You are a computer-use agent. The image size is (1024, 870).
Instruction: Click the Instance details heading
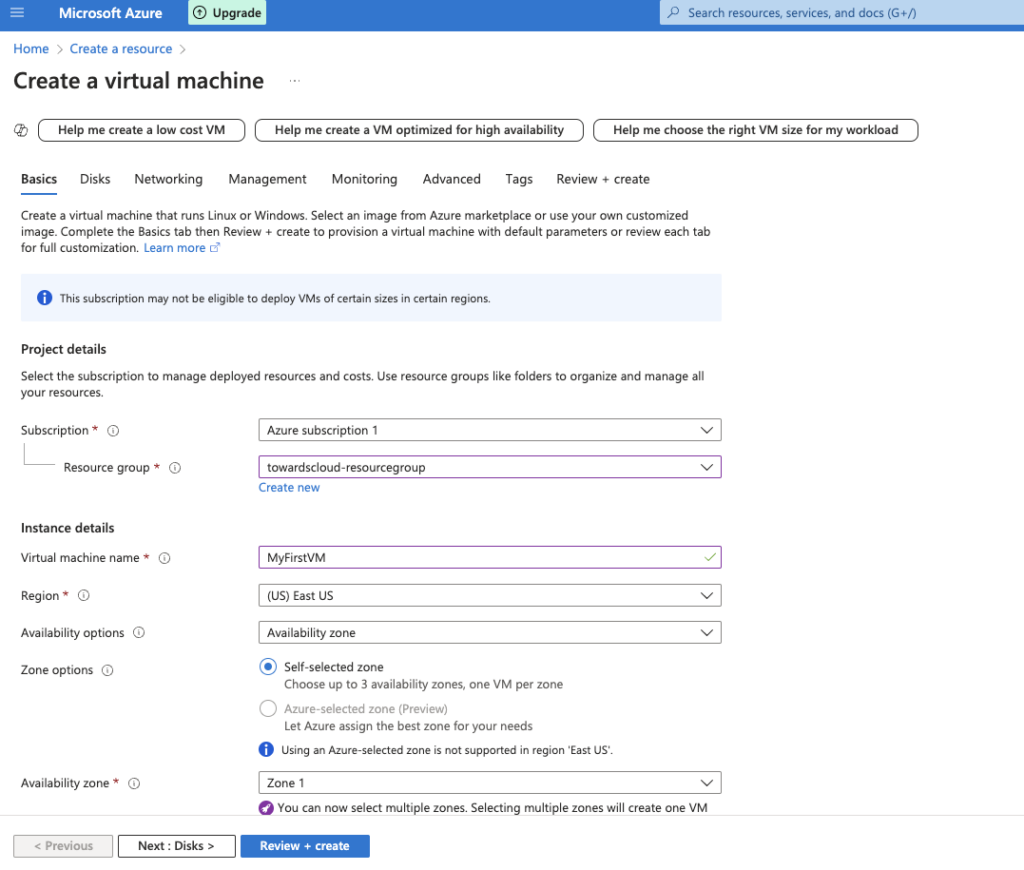67,528
